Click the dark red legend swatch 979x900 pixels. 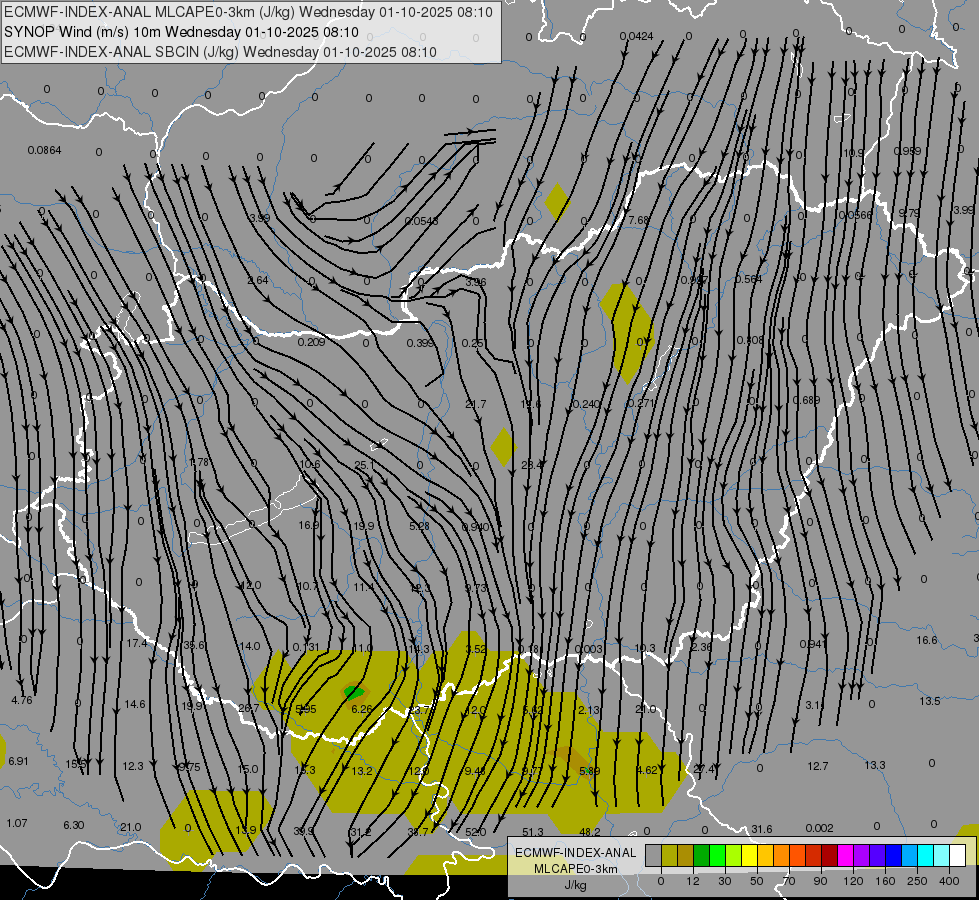pos(830,855)
